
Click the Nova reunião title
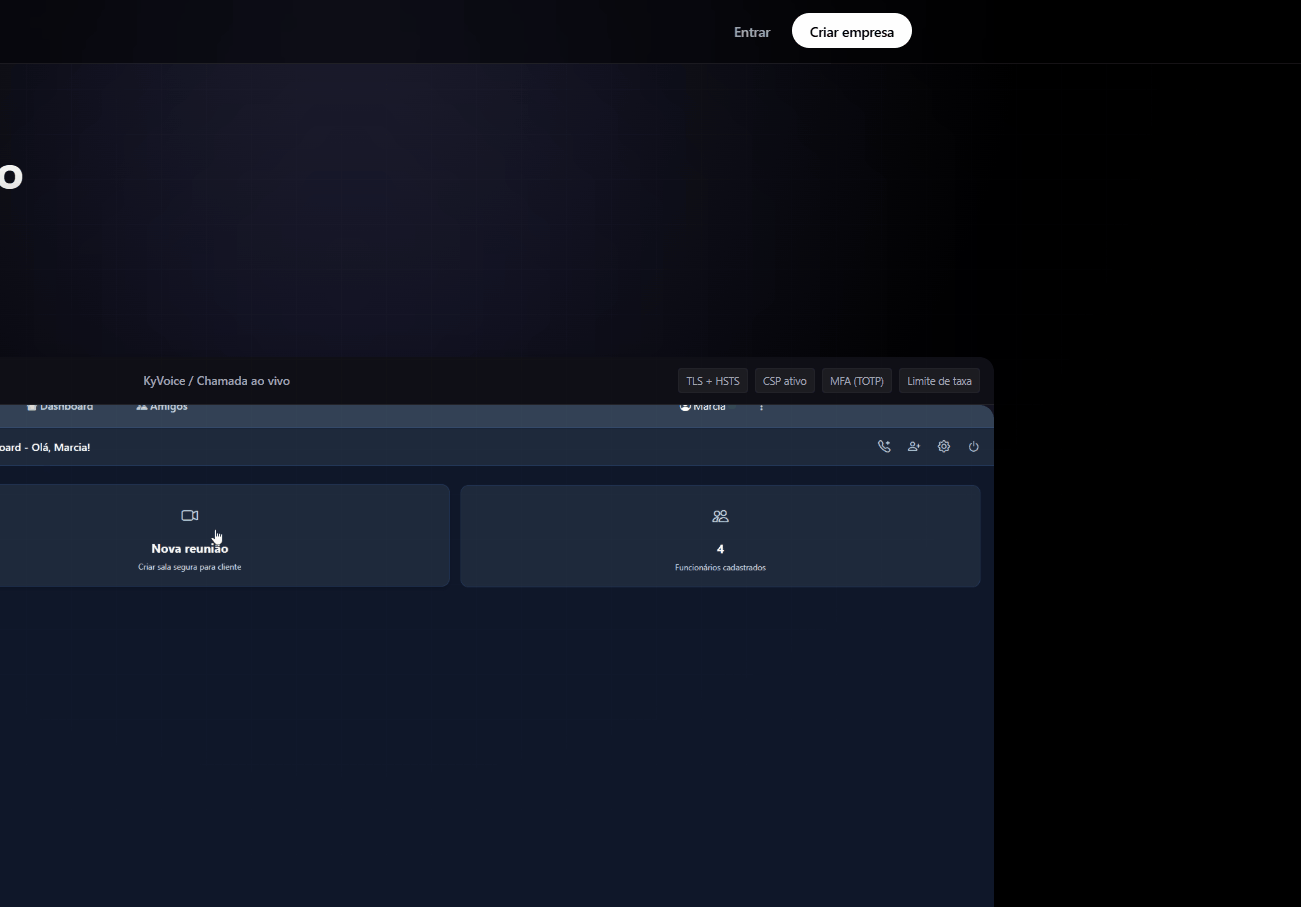[x=189, y=549]
